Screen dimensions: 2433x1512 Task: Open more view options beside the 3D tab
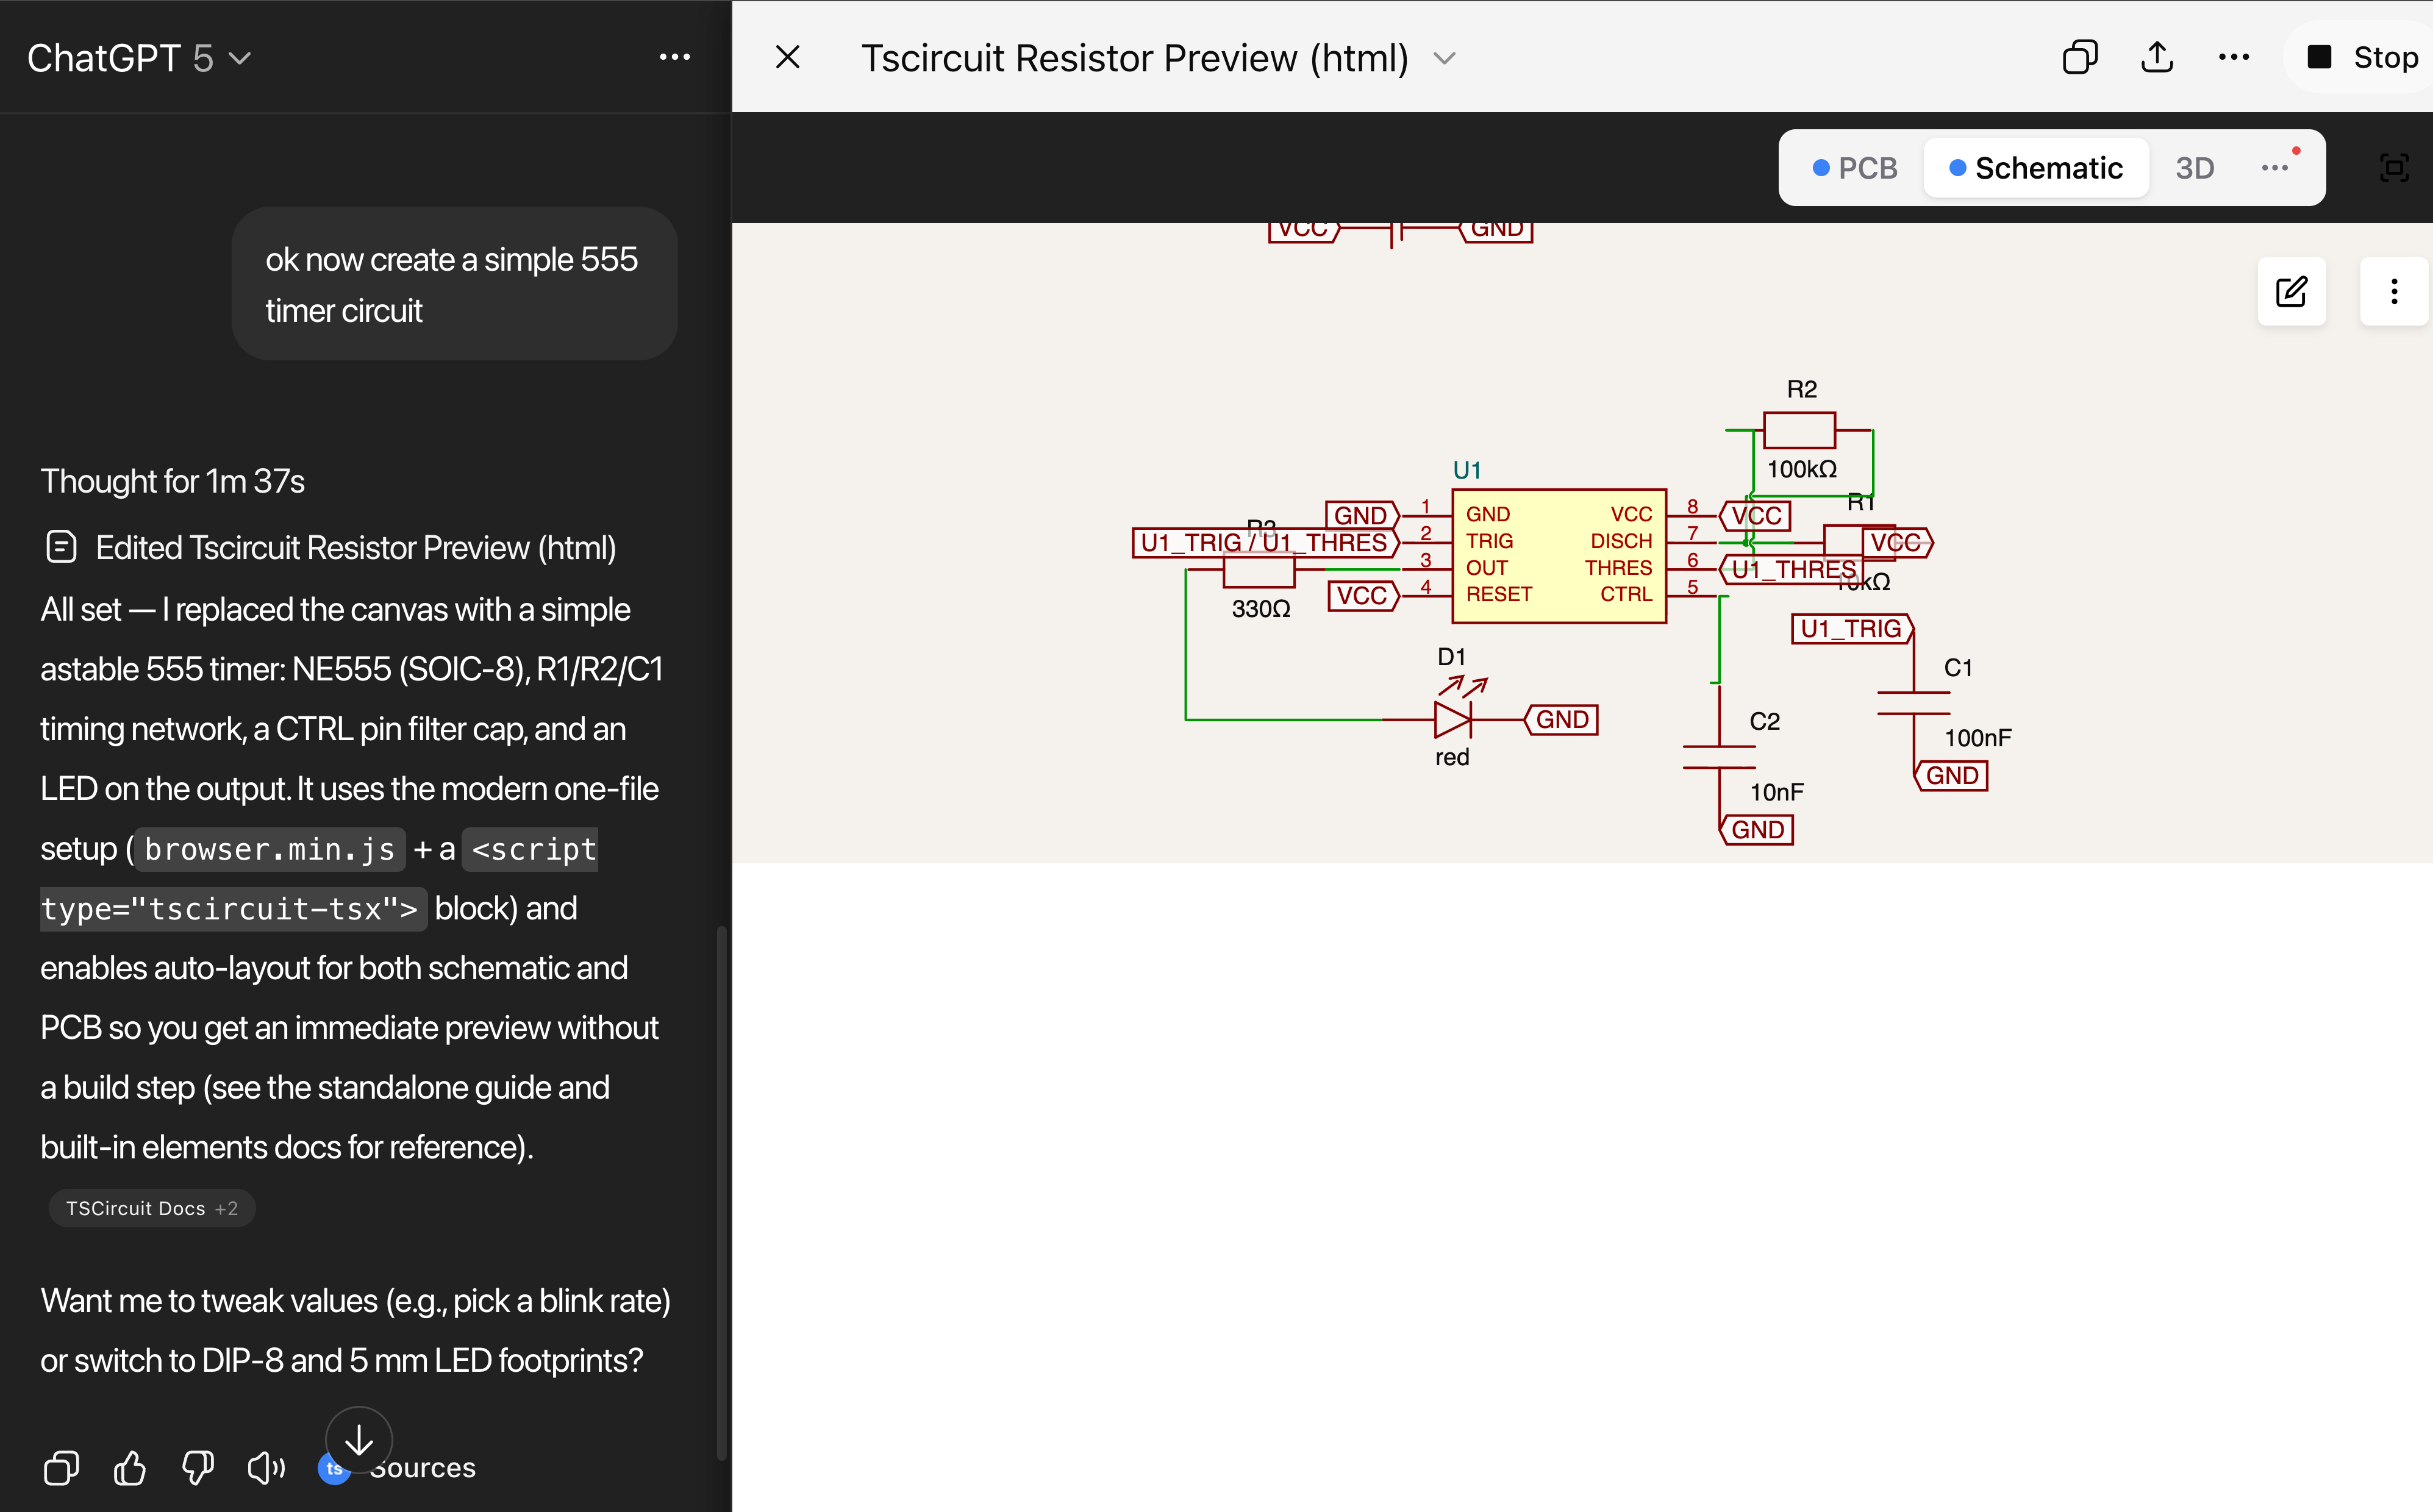pyautogui.click(x=2275, y=168)
